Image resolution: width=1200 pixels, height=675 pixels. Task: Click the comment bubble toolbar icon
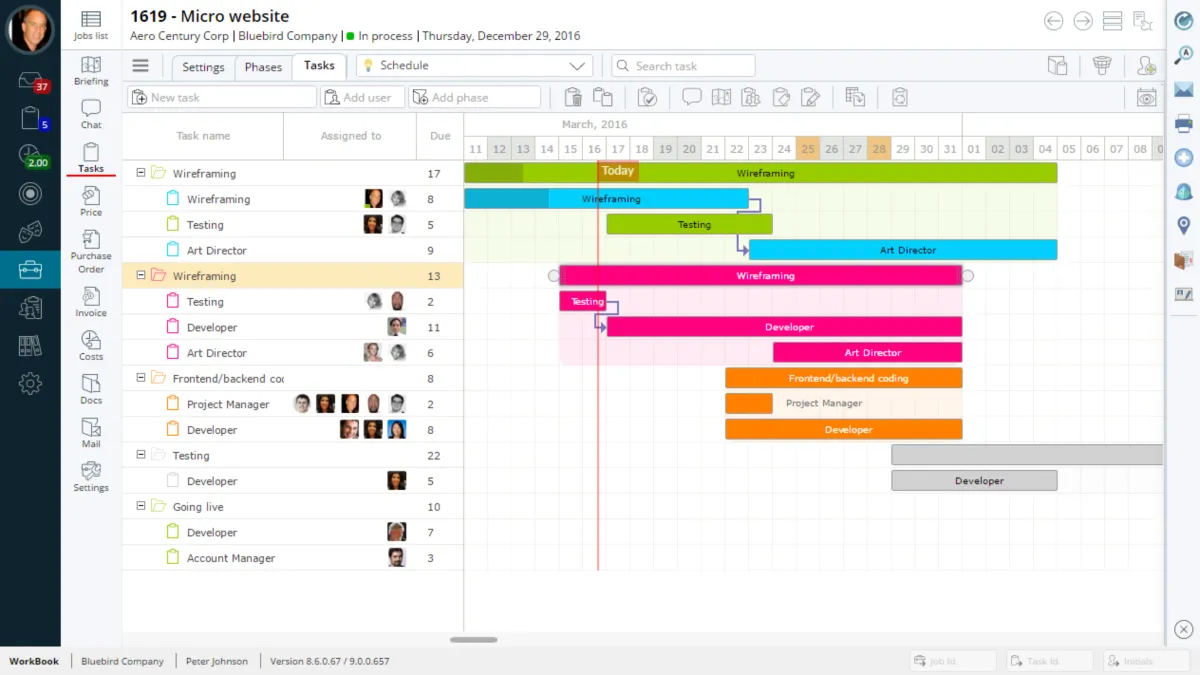691,97
